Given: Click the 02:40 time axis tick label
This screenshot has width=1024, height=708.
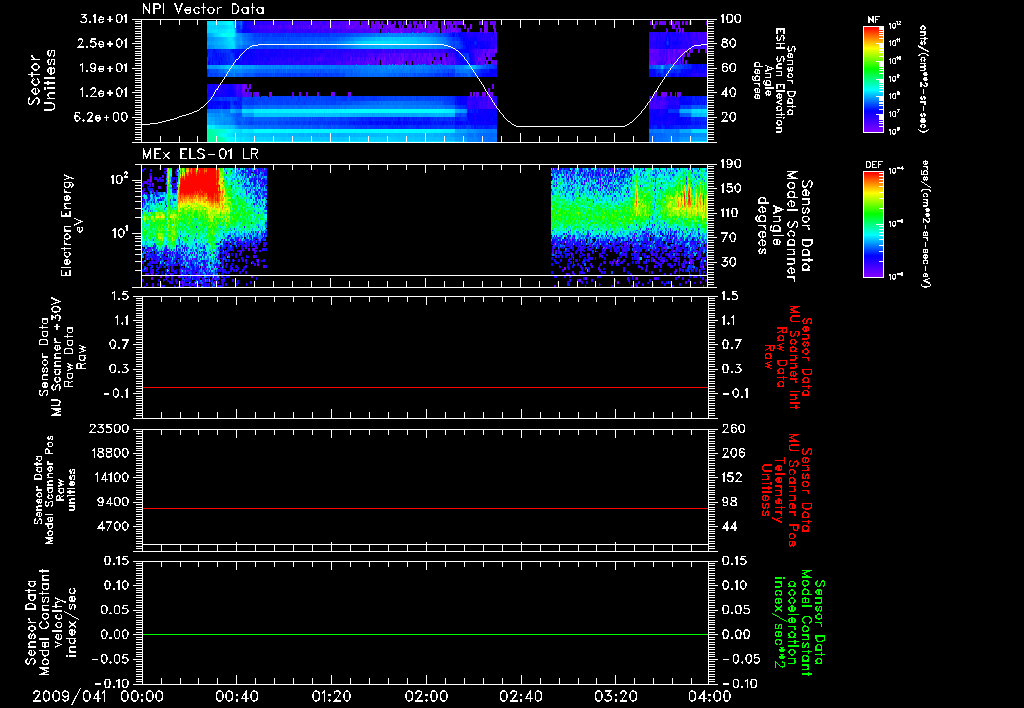Looking at the screenshot, I should pyautogui.click(x=520, y=697).
